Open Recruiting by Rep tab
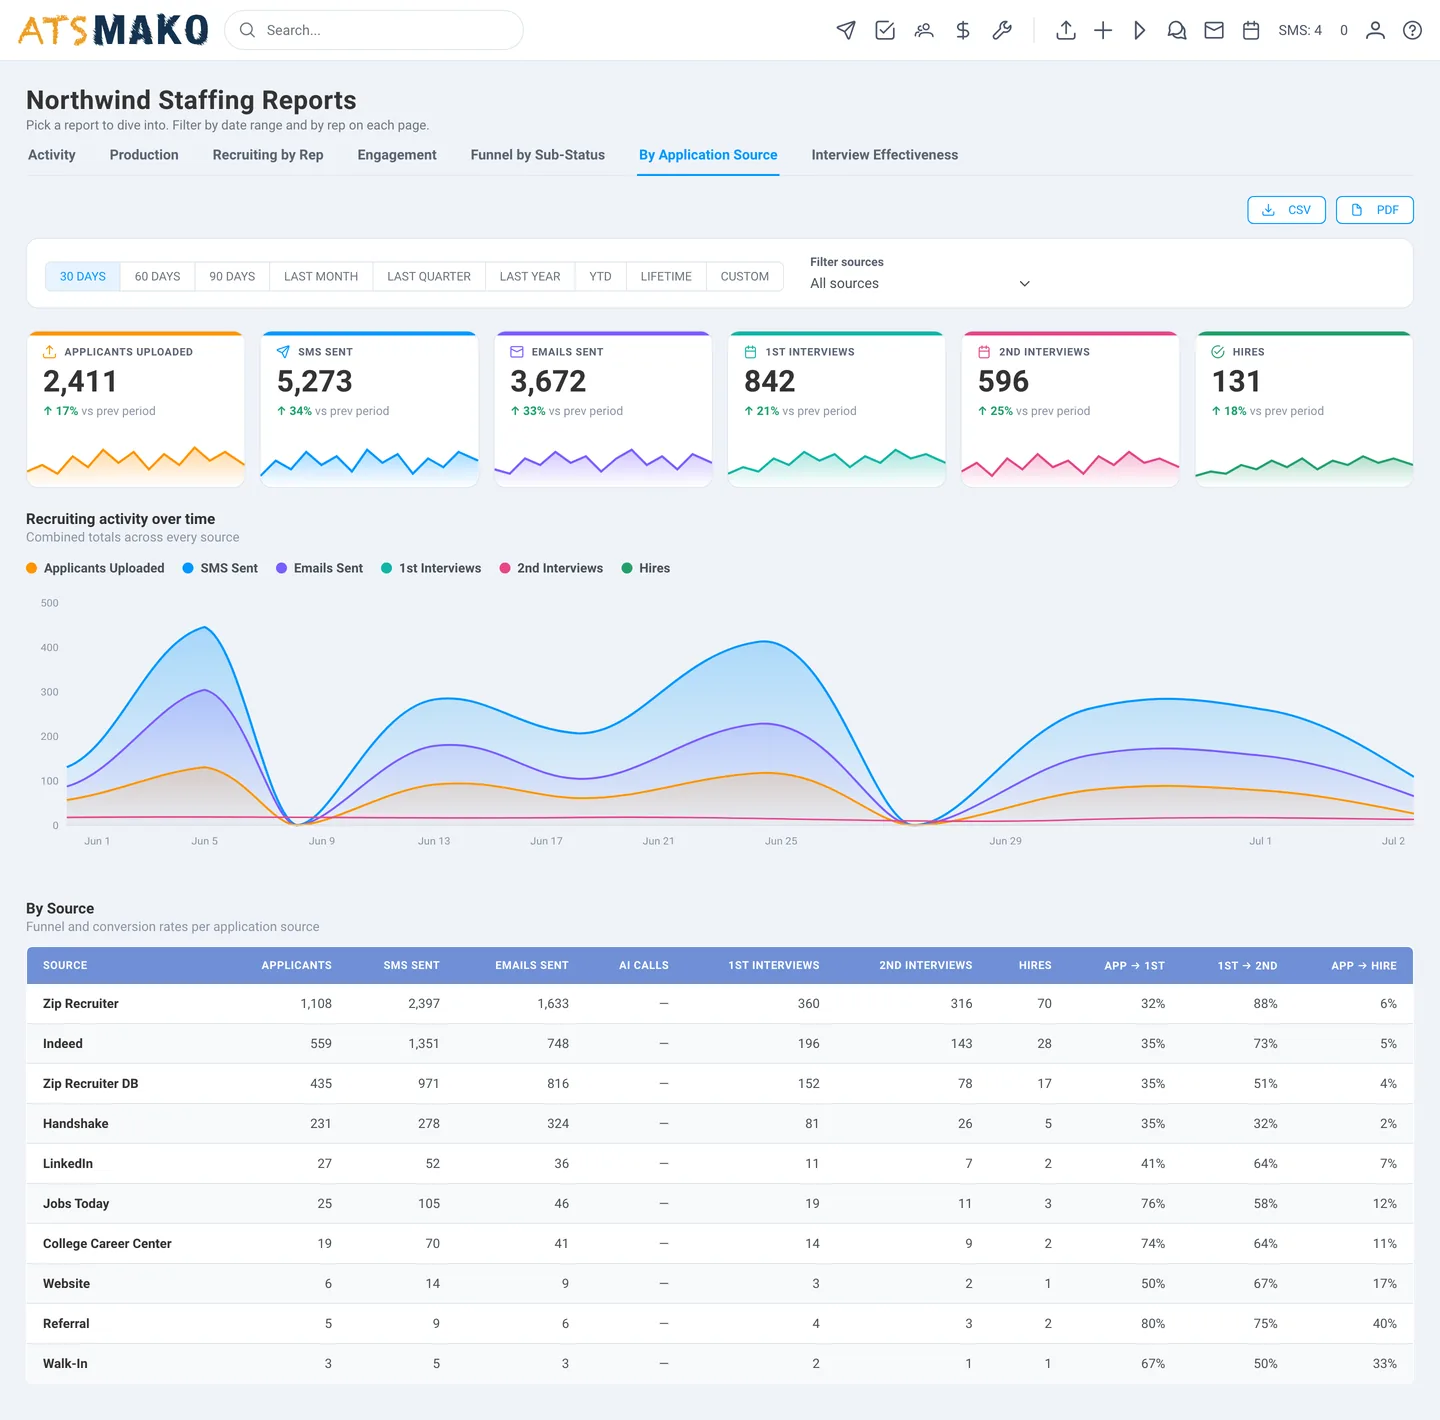 pyautogui.click(x=268, y=155)
